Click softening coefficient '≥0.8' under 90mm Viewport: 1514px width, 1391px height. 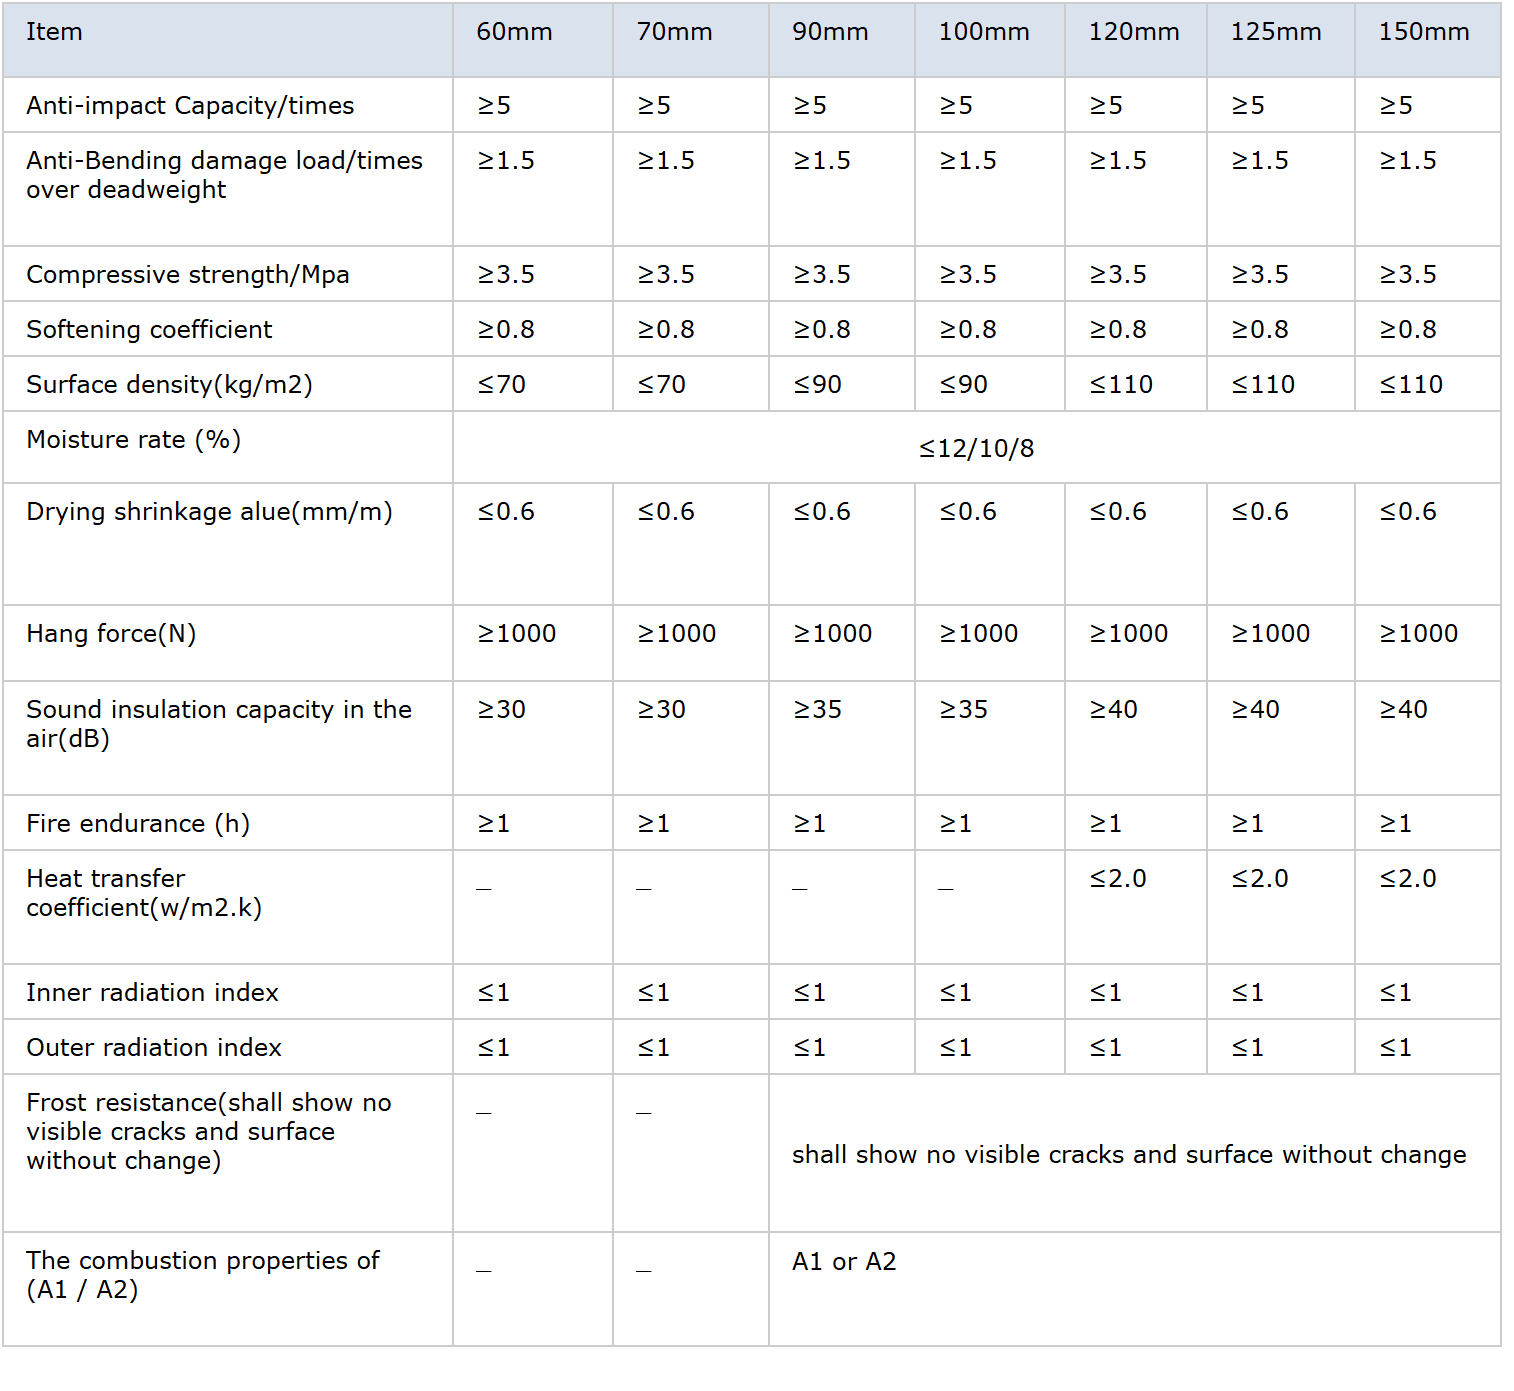point(821,330)
